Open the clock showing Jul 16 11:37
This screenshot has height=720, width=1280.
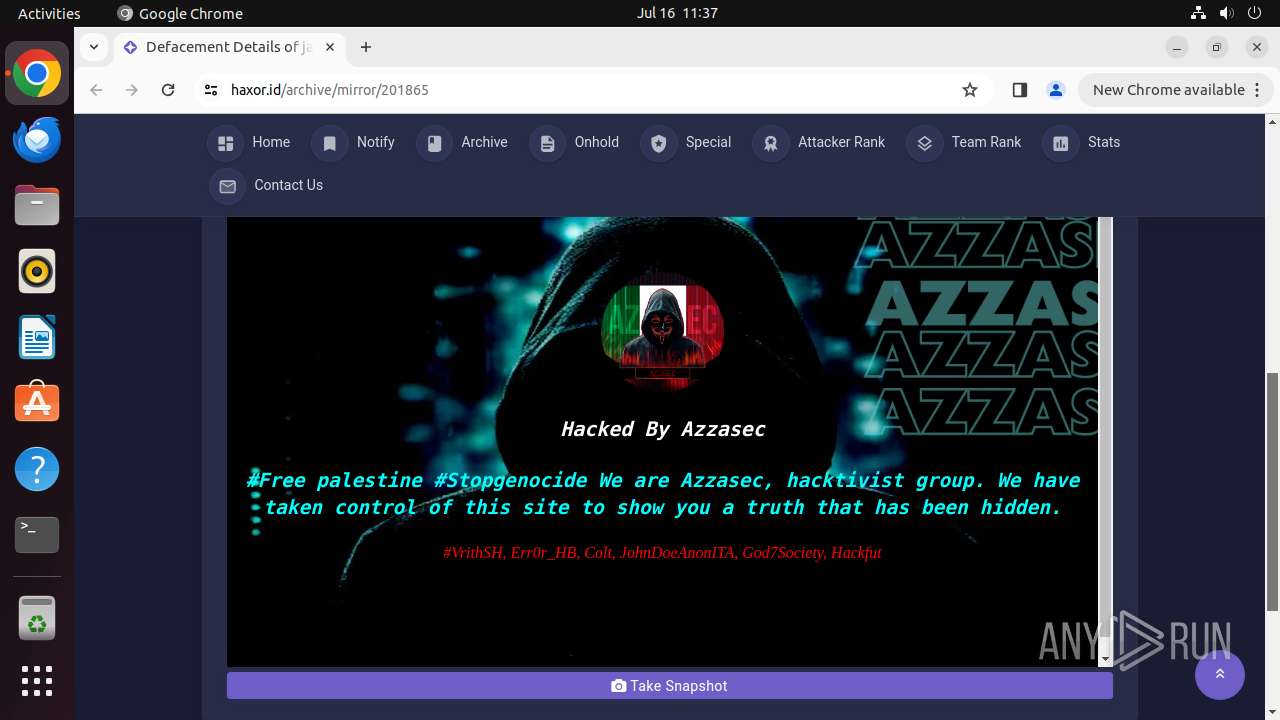[x=677, y=13]
